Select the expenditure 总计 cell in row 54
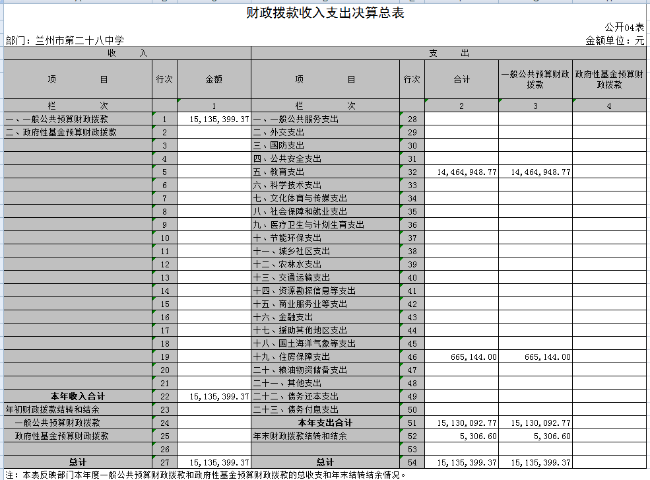 coord(325,462)
